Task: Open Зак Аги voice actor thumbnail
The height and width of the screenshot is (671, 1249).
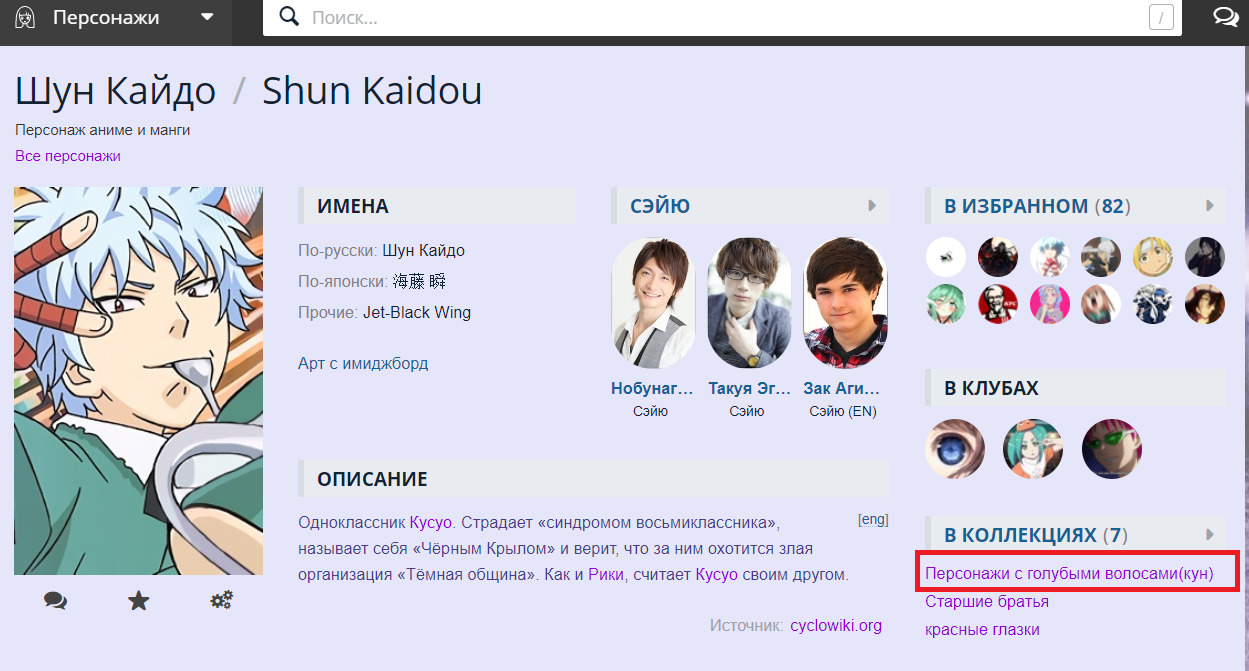Action: point(845,303)
